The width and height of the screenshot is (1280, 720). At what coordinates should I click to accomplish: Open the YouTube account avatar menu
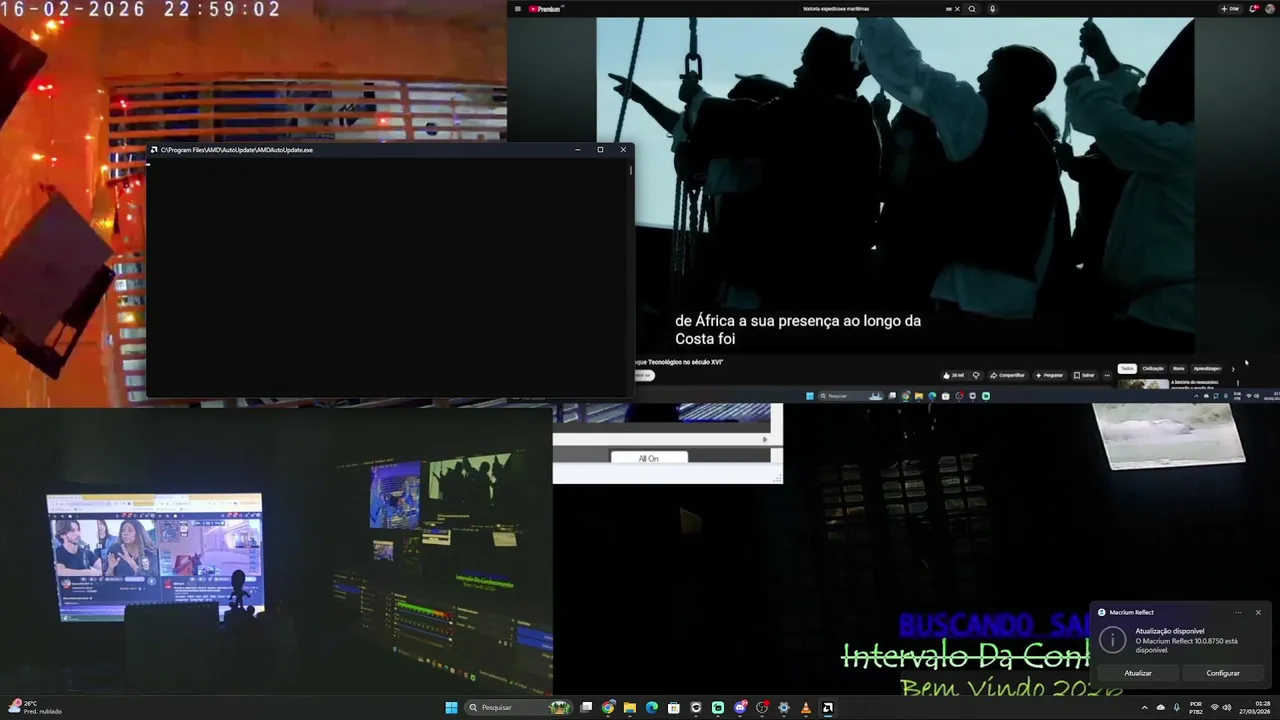pyautogui.click(x=1270, y=9)
